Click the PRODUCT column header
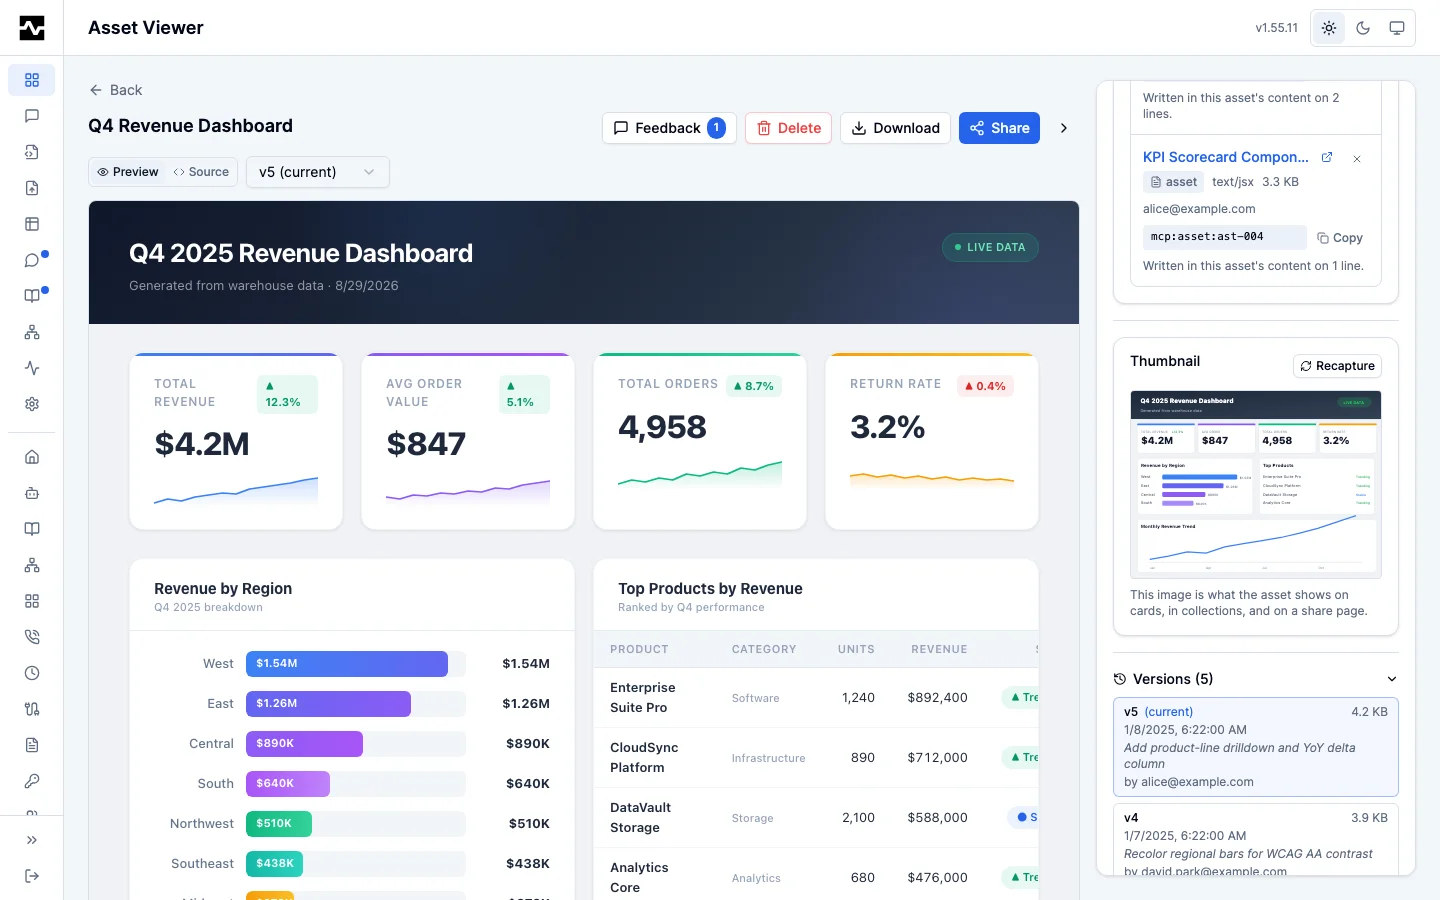Image resolution: width=1440 pixels, height=900 pixels. (639, 650)
